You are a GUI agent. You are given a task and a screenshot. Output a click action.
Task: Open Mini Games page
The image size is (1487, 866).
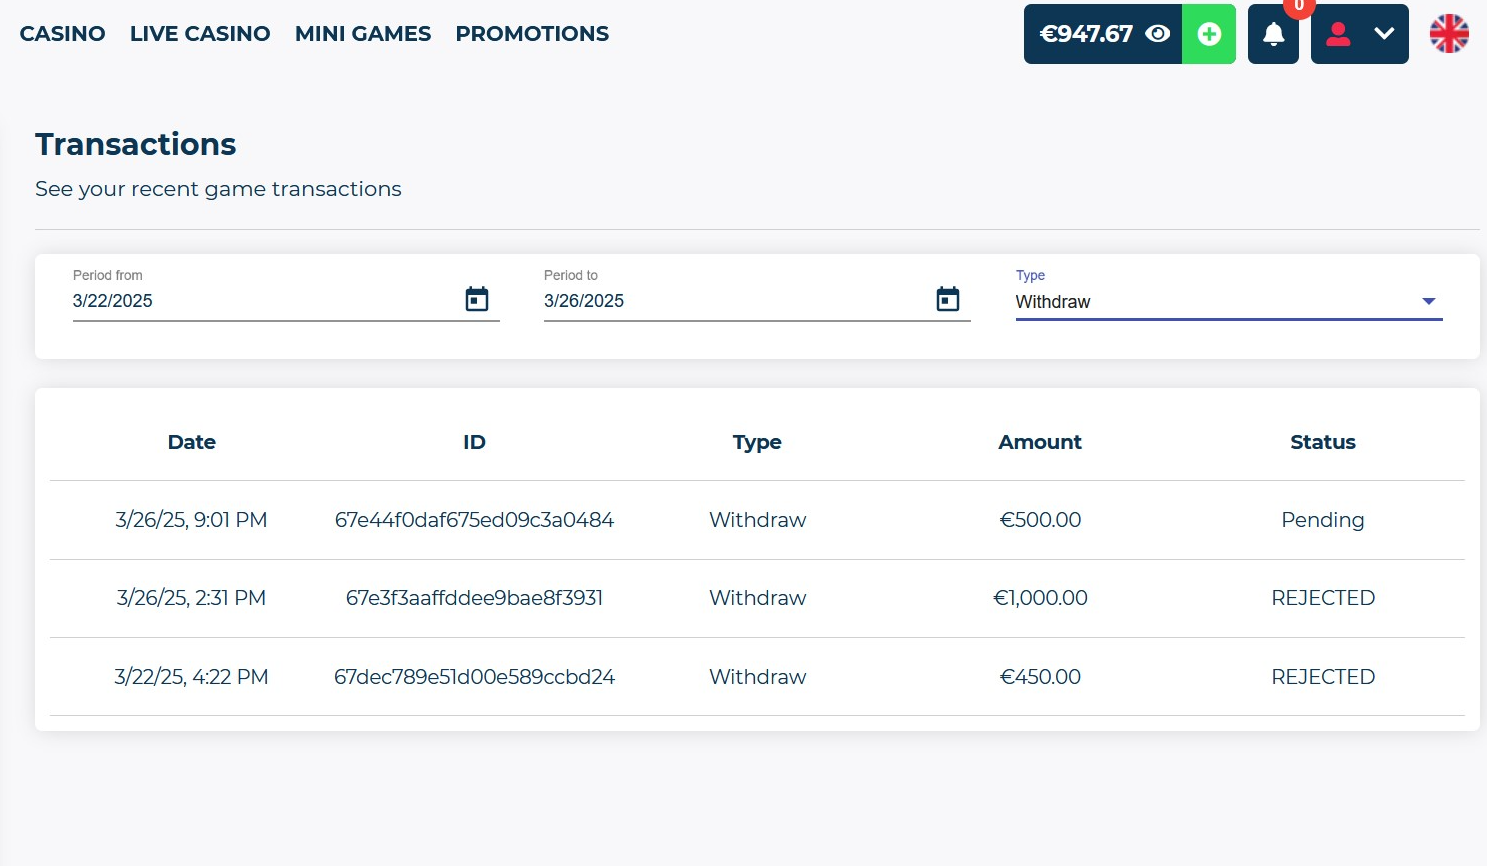[363, 34]
